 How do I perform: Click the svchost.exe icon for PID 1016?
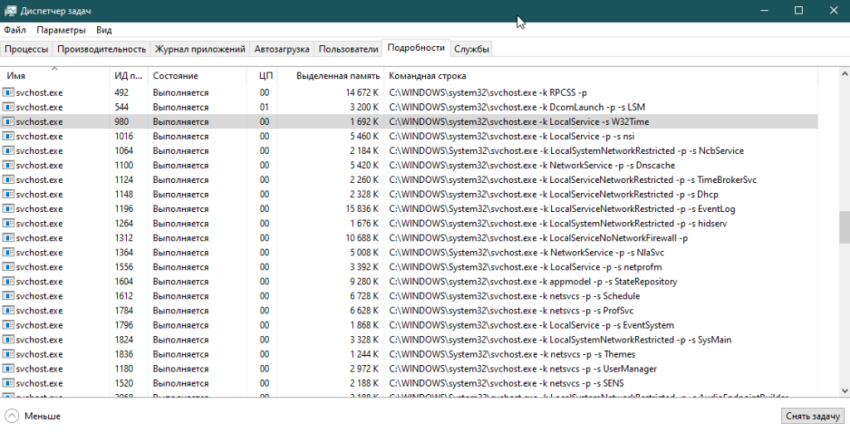click(8, 136)
